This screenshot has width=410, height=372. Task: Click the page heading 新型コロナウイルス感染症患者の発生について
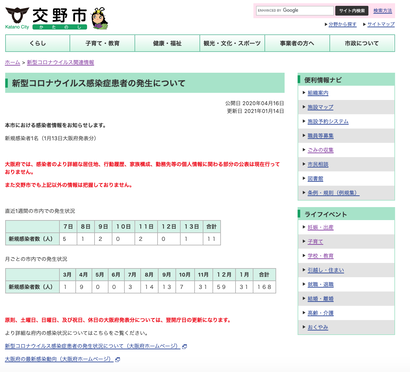pos(99,83)
